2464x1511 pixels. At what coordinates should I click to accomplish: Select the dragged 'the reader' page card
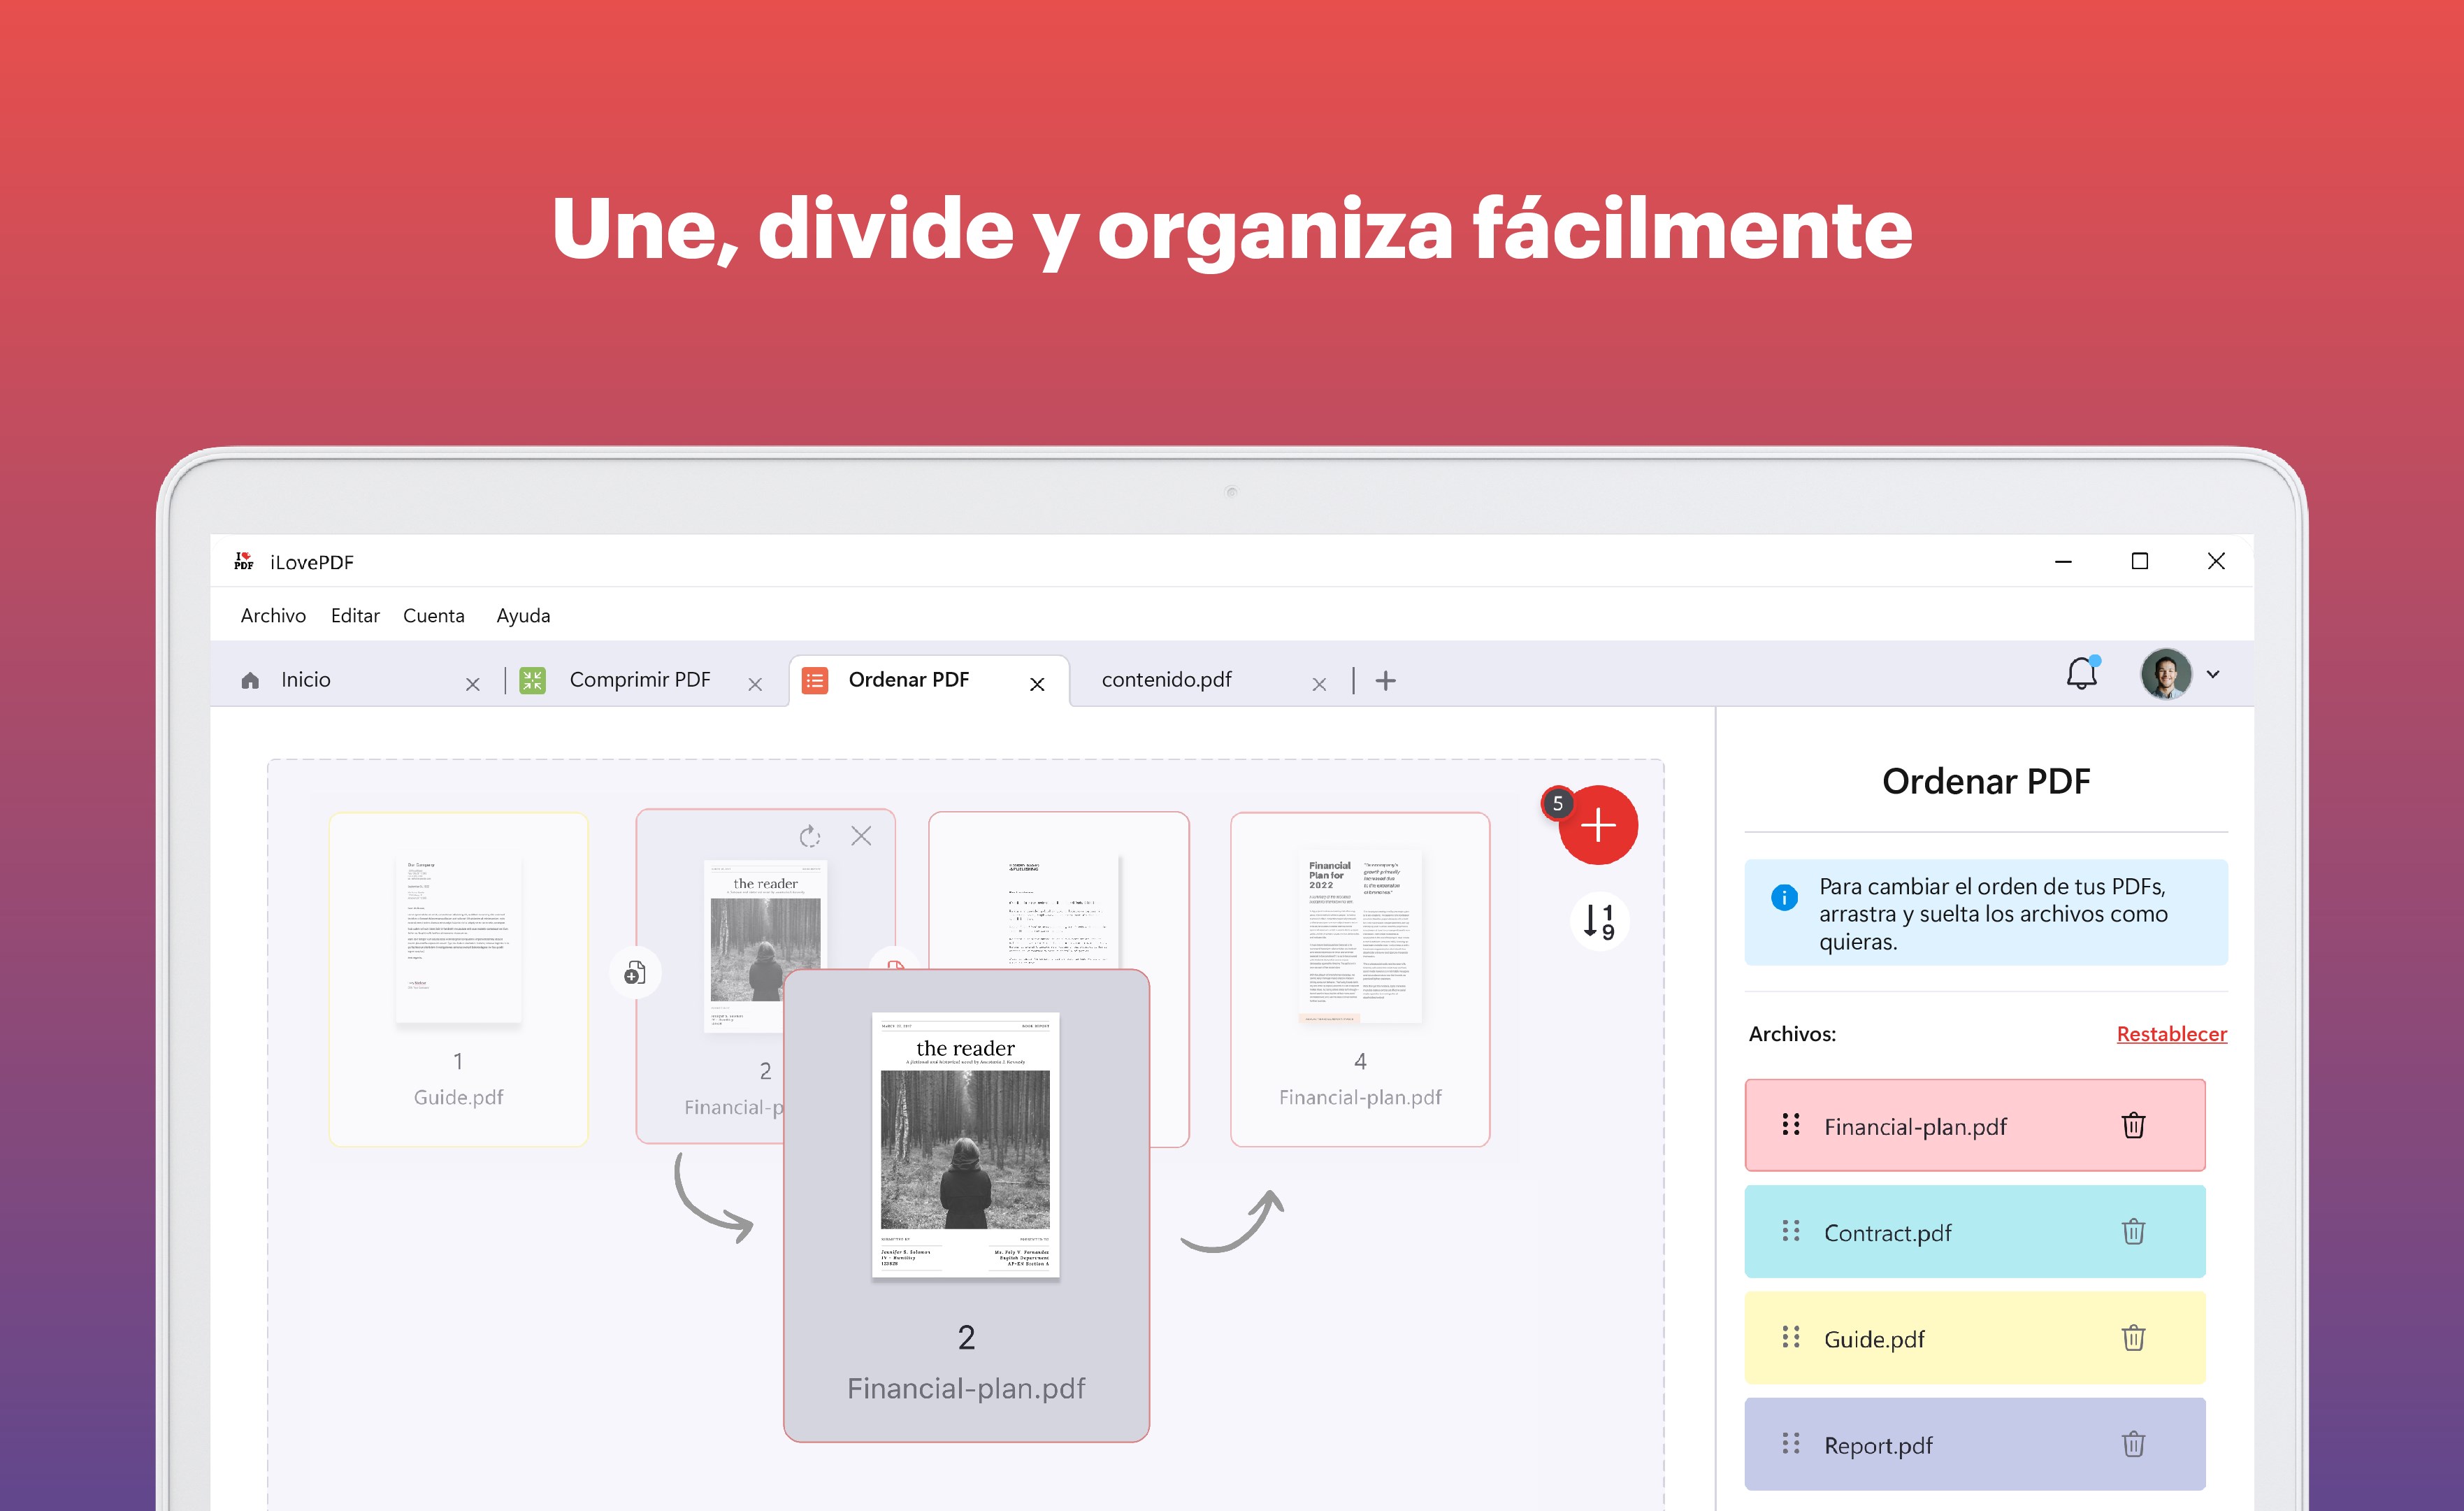966,1205
